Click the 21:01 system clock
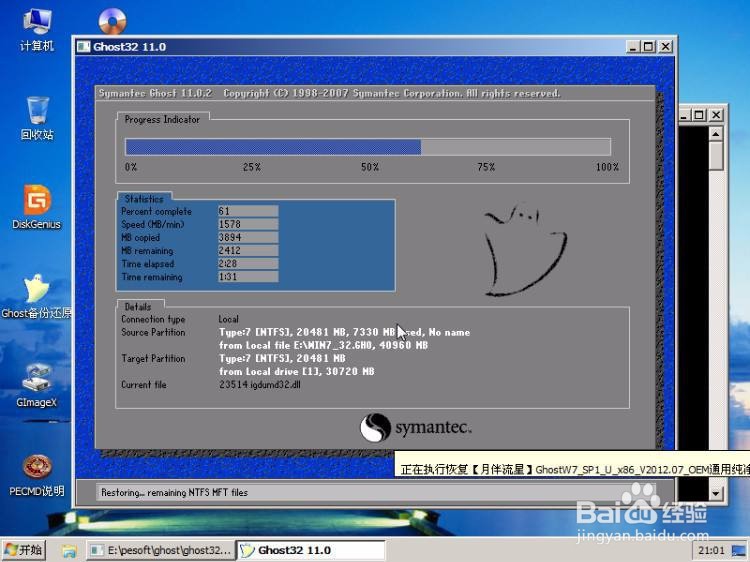 coord(711,550)
